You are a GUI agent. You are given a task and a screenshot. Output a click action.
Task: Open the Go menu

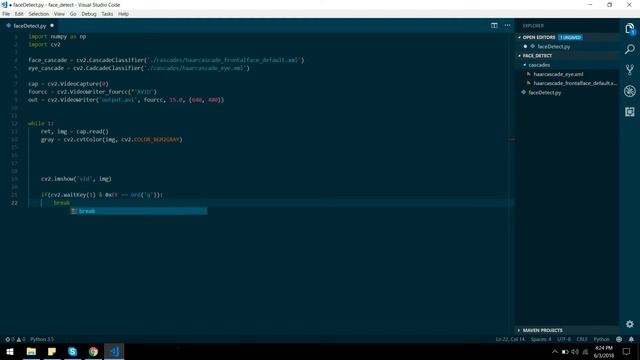pyautogui.click(x=73, y=14)
